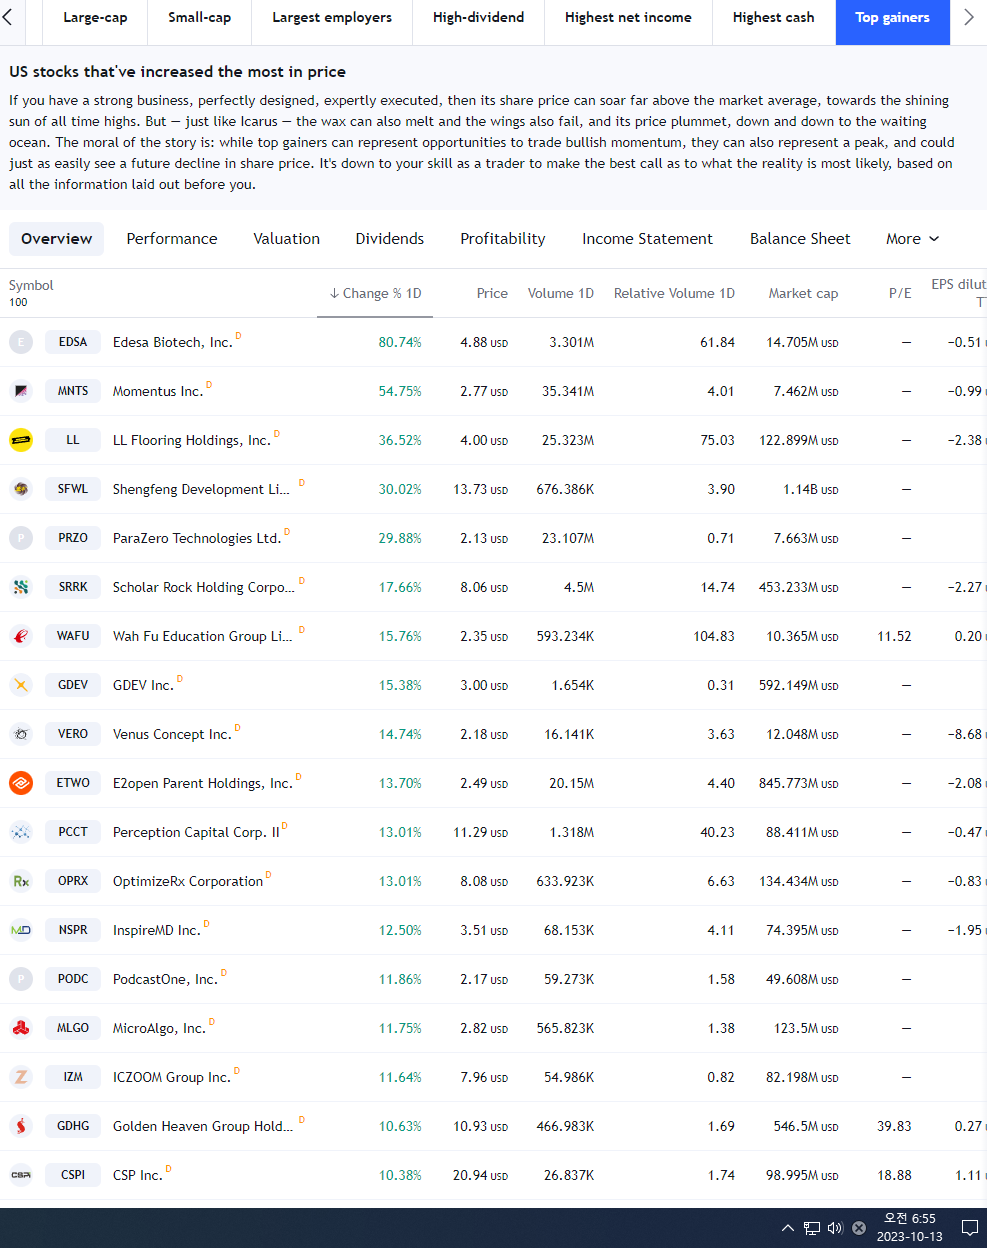The height and width of the screenshot is (1248, 987).
Task: Expand the More column-set dropdown
Action: coord(912,239)
